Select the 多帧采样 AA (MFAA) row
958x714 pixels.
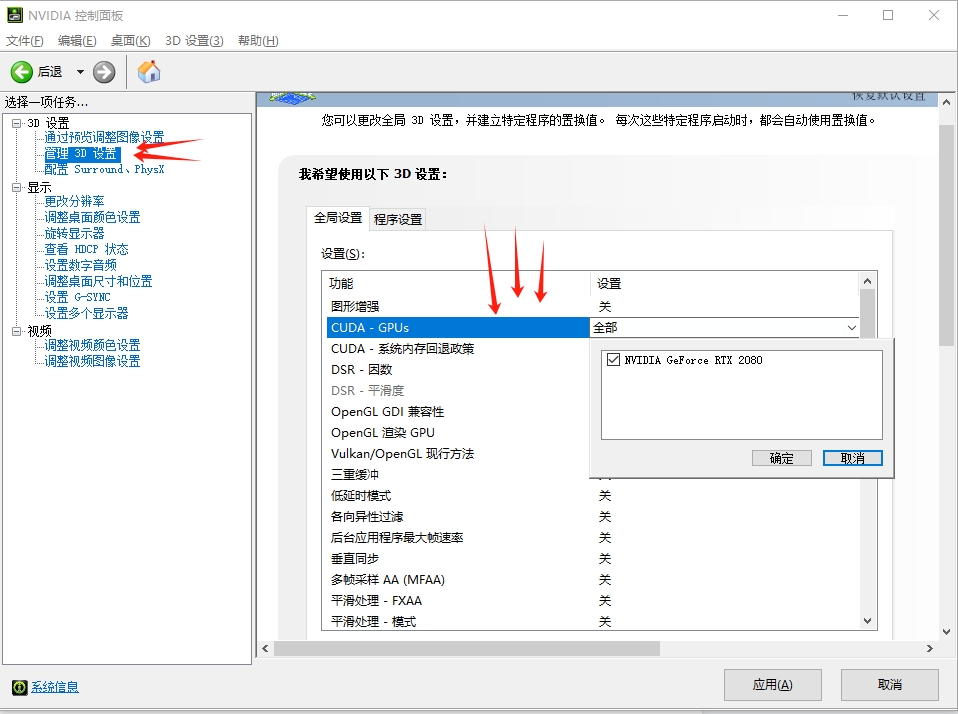tap(593, 580)
